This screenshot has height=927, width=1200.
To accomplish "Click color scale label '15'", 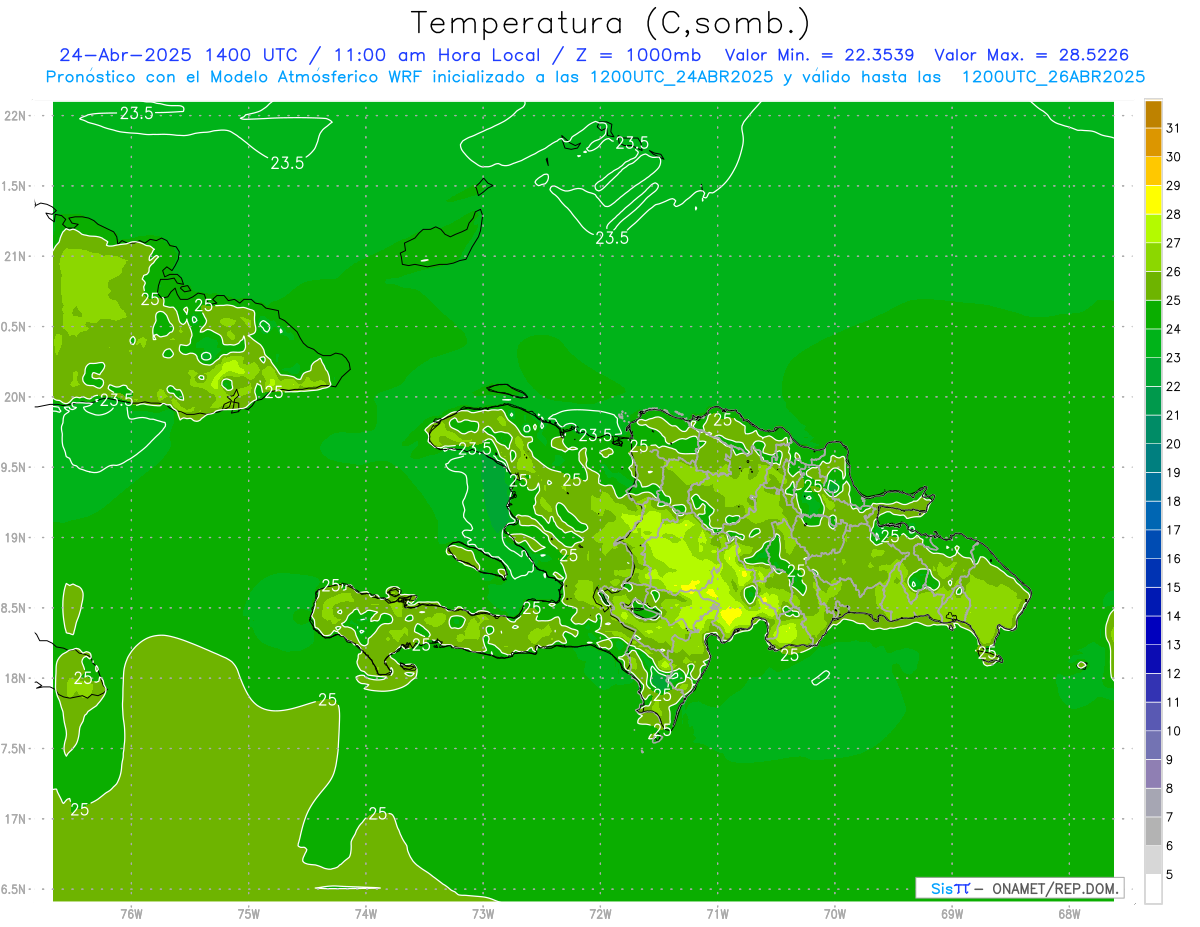I will 1174,587.
